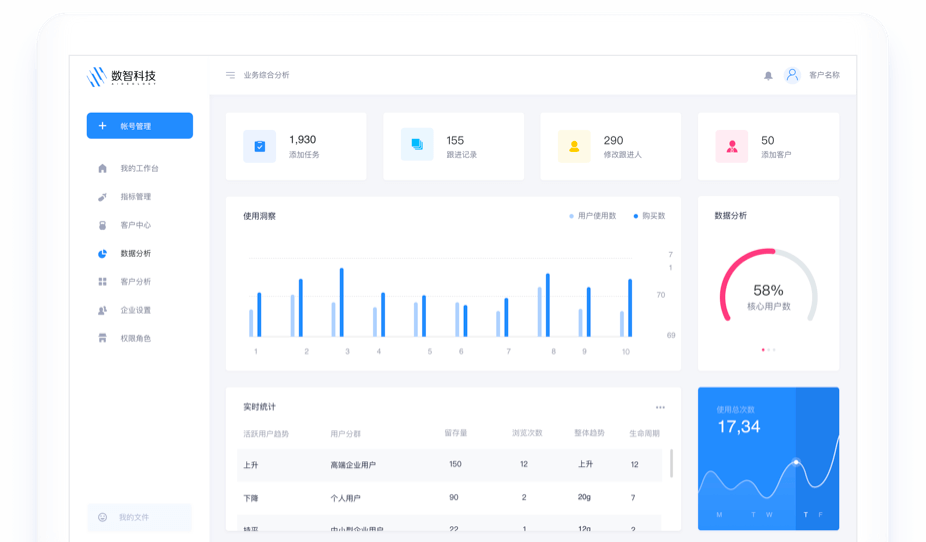Click the plus icon on 帐号管理
This screenshot has height=542, width=926.
pos(102,126)
